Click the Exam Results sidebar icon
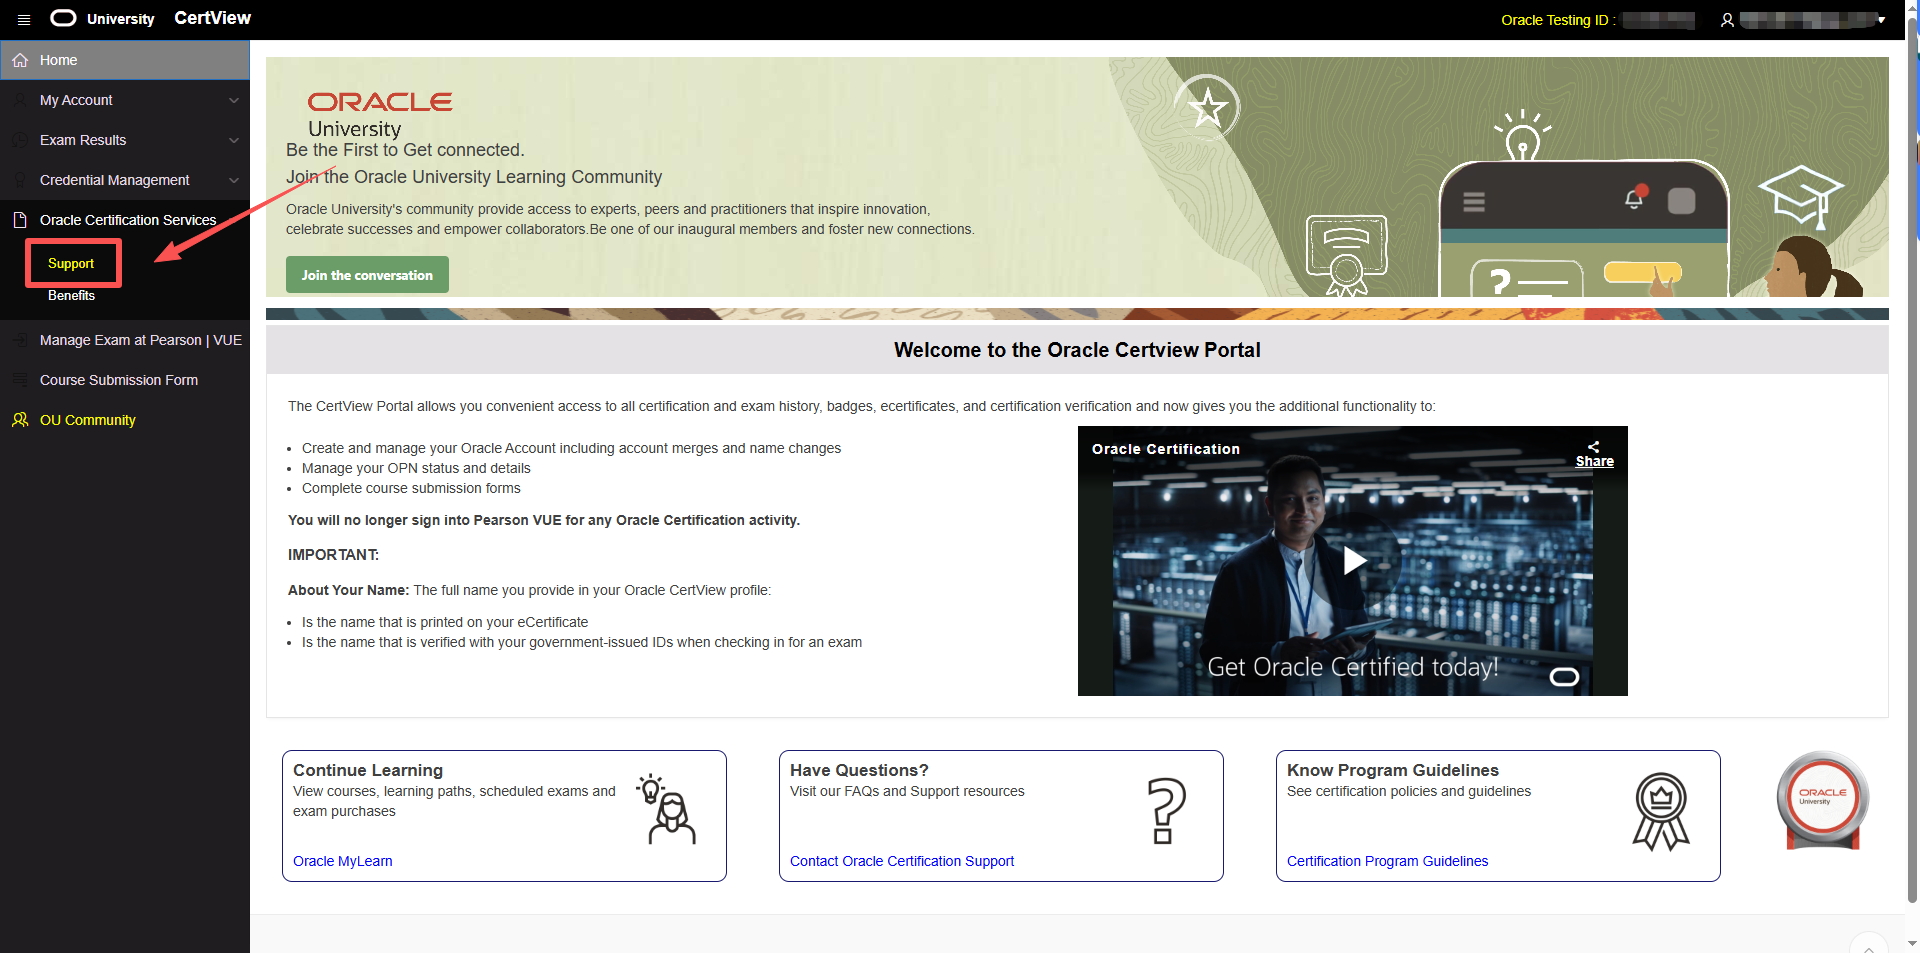 click(x=20, y=140)
